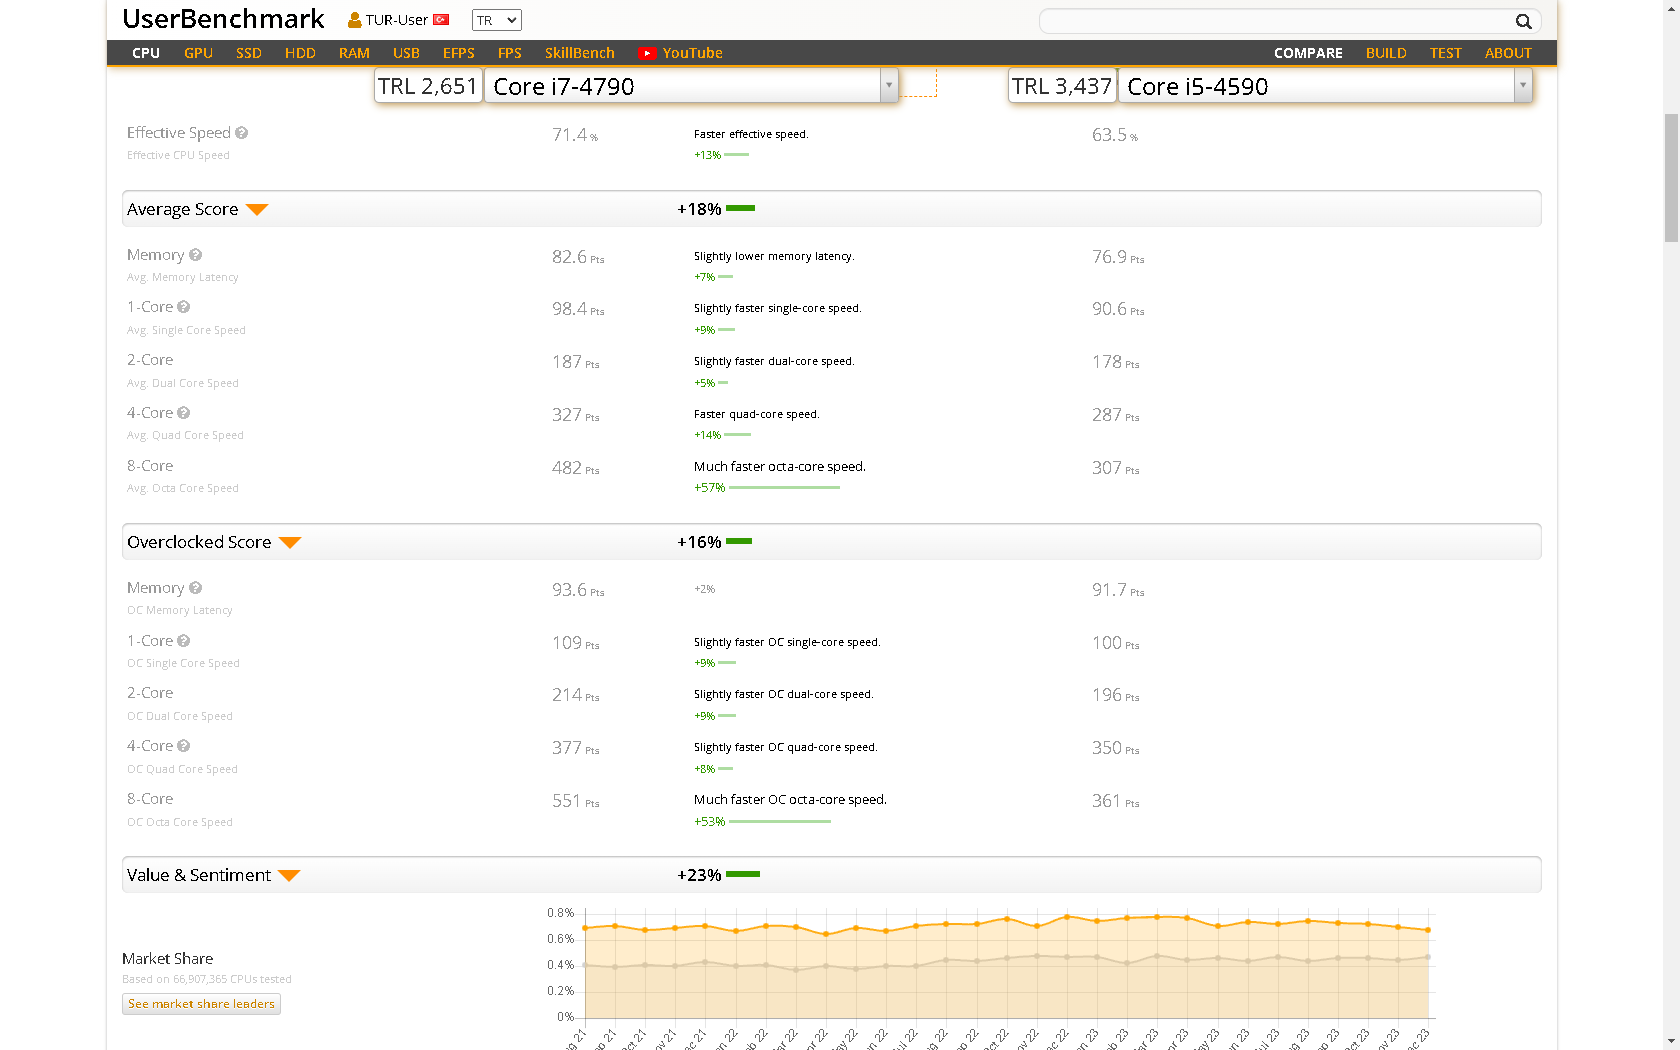Open the YouTube link in navigation

(x=692, y=53)
